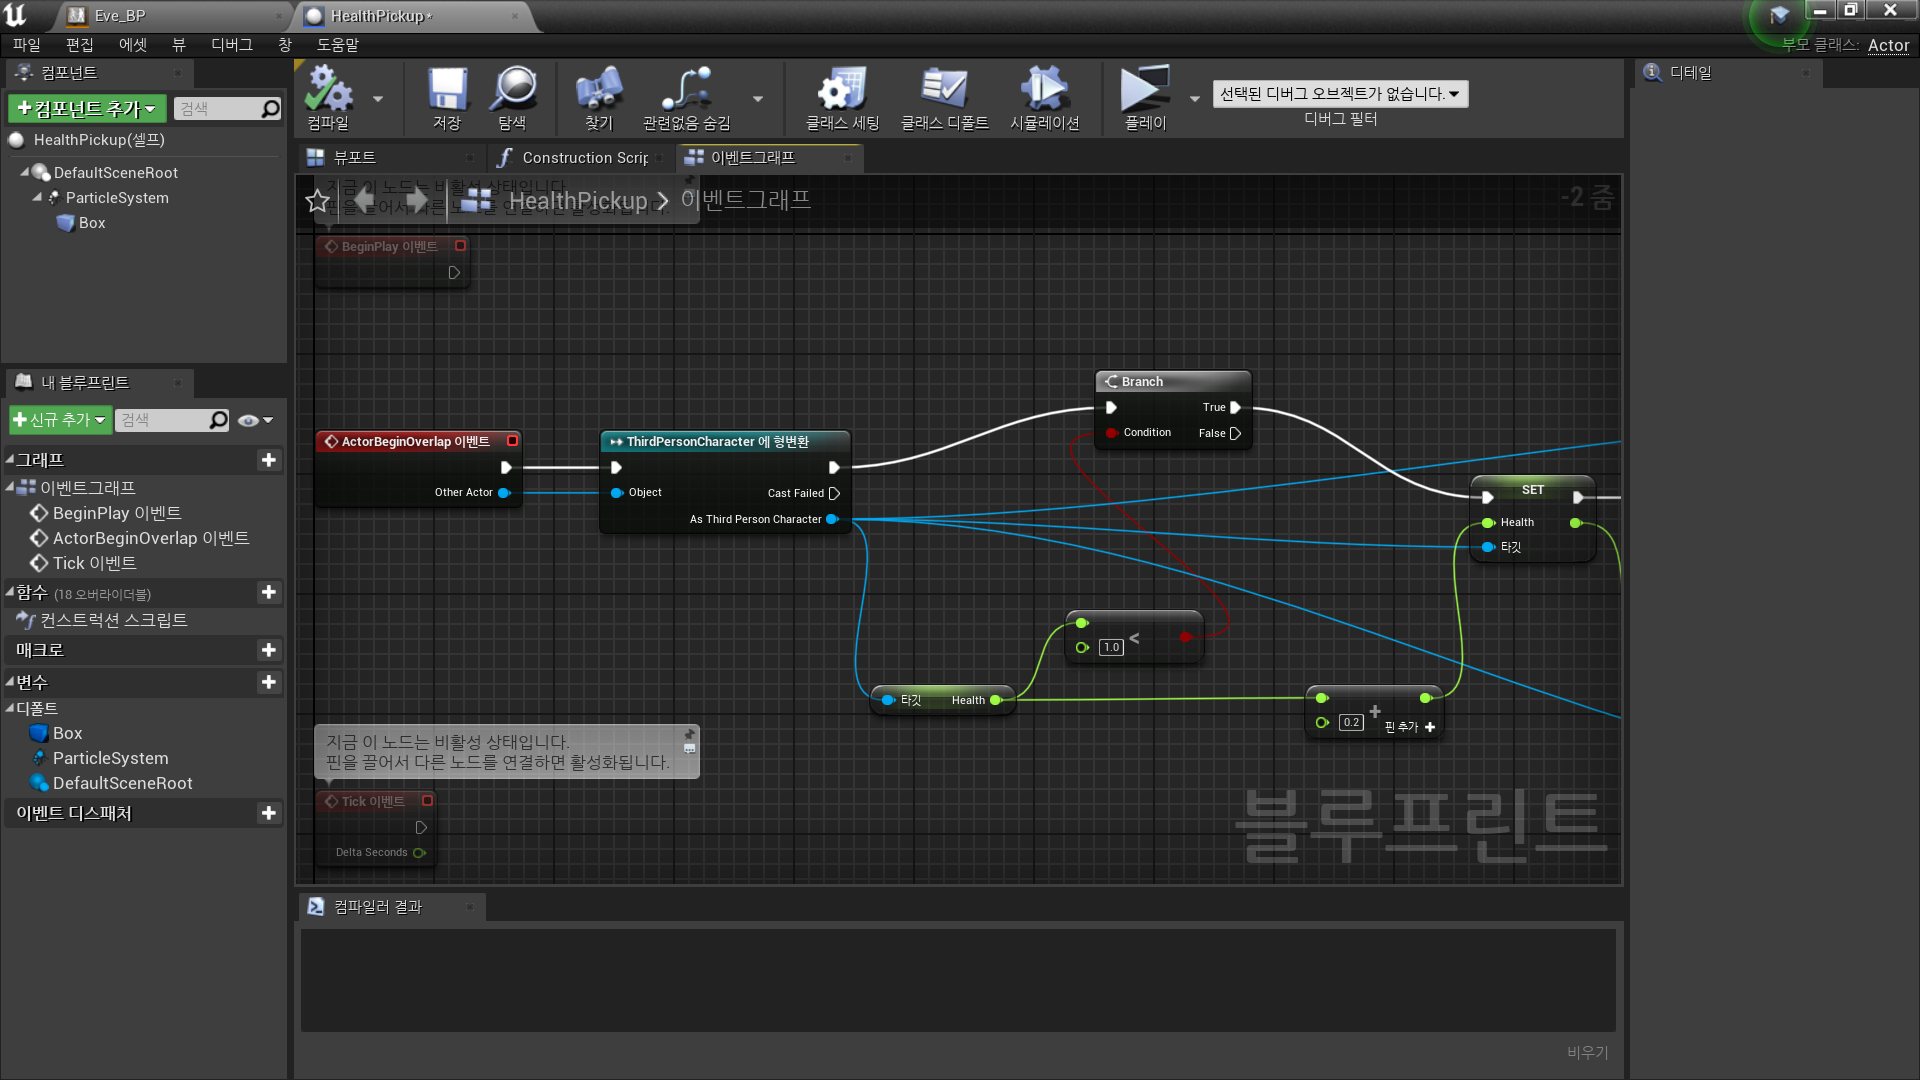The height and width of the screenshot is (1080, 1920).
Task: Open the 파일 (File) menu
Action: coord(26,45)
